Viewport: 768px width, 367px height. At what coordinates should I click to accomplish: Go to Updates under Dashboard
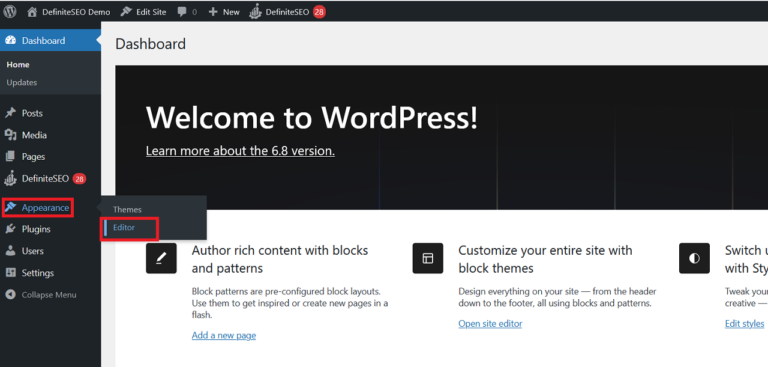[x=22, y=82]
